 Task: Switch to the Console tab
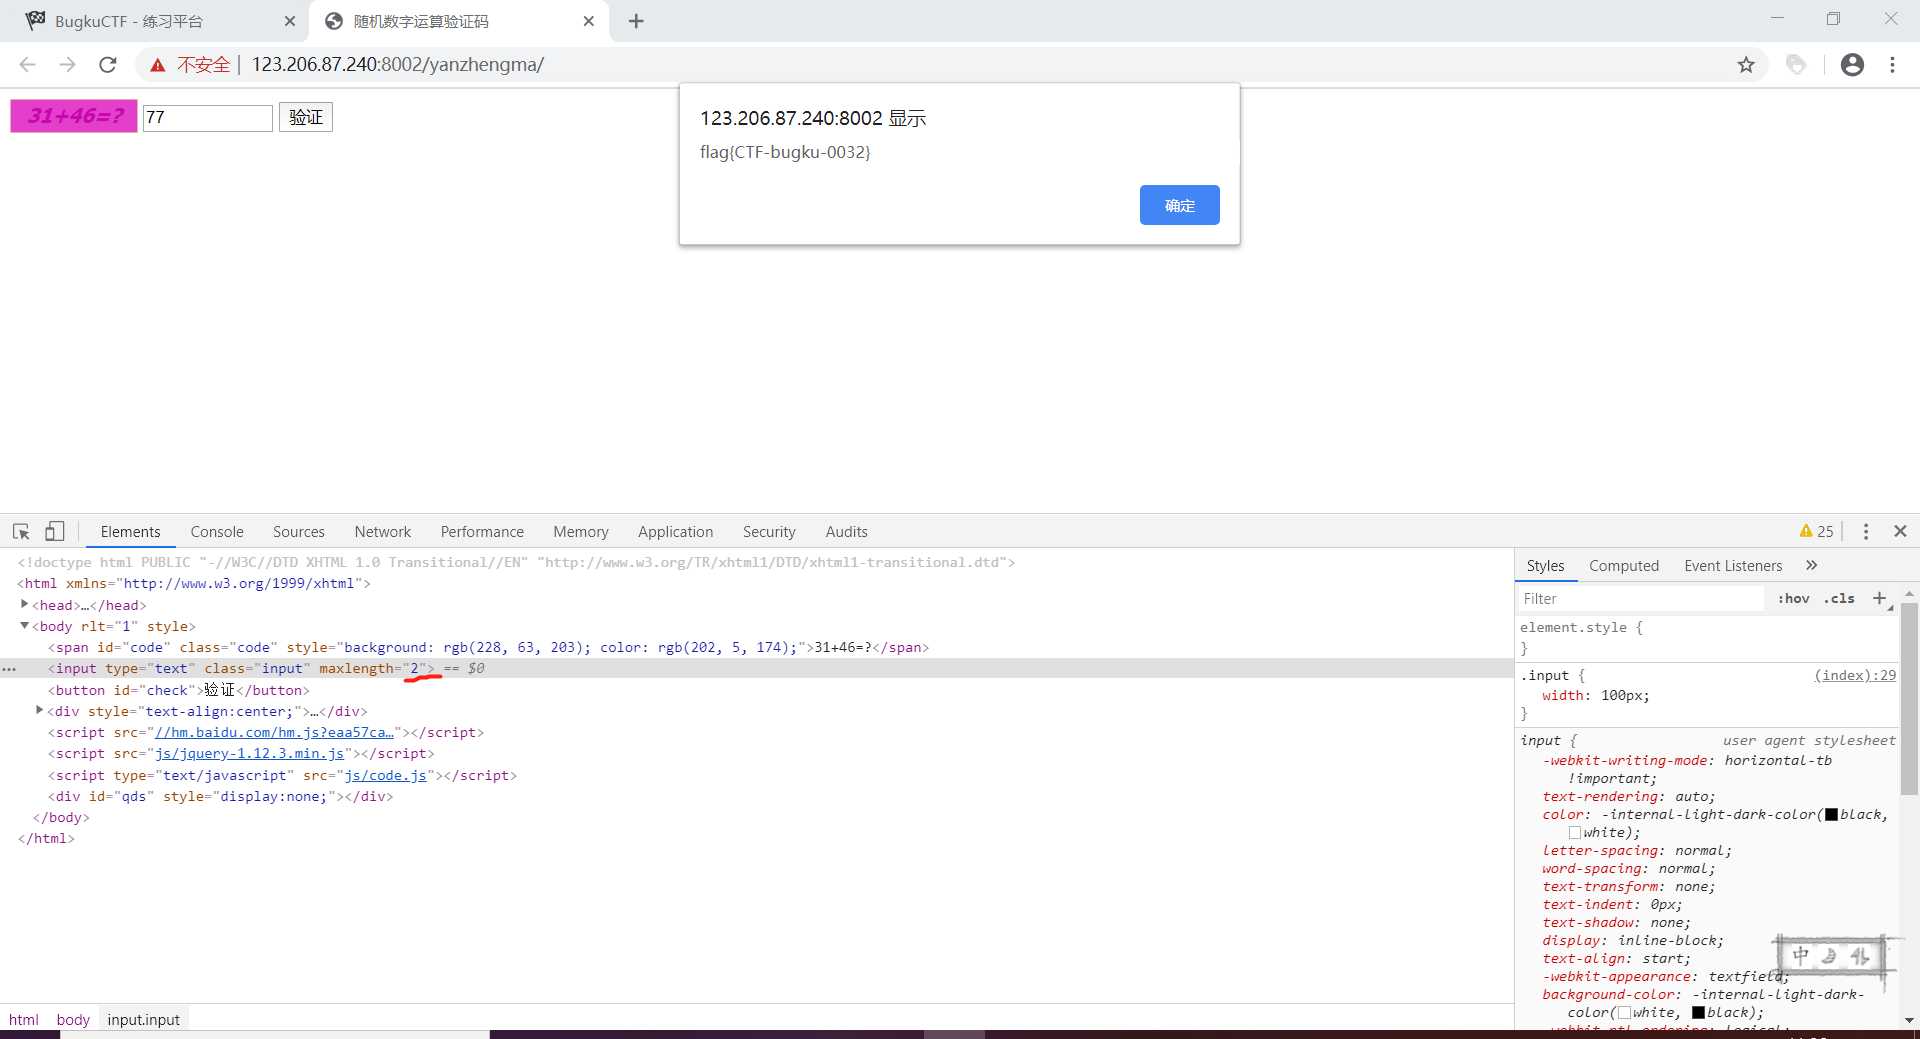[x=217, y=532]
